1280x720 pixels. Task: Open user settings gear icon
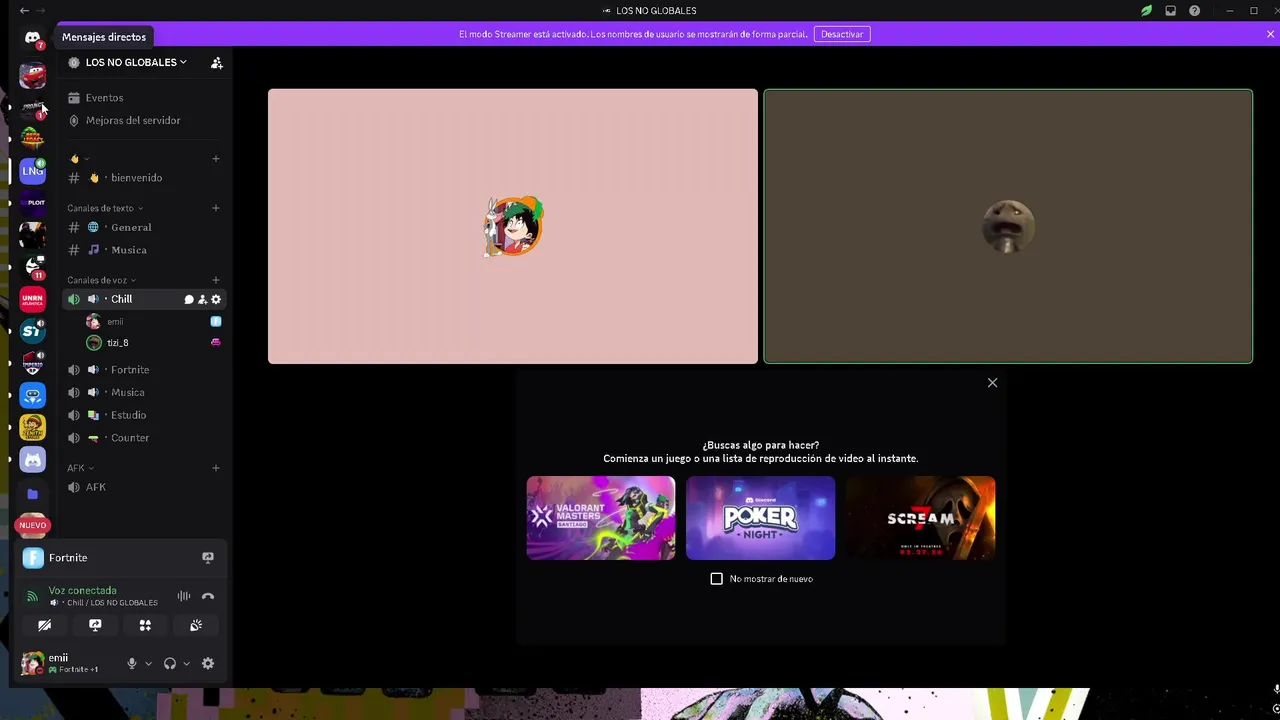tap(208, 664)
